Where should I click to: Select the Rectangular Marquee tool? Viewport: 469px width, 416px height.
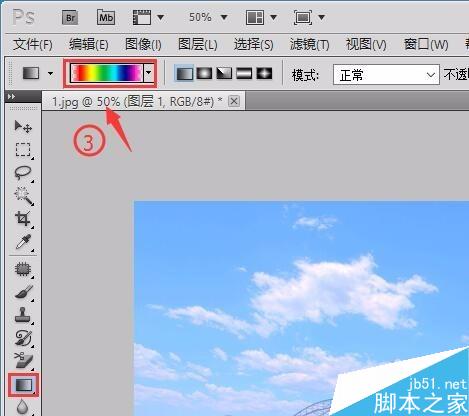coord(23,149)
